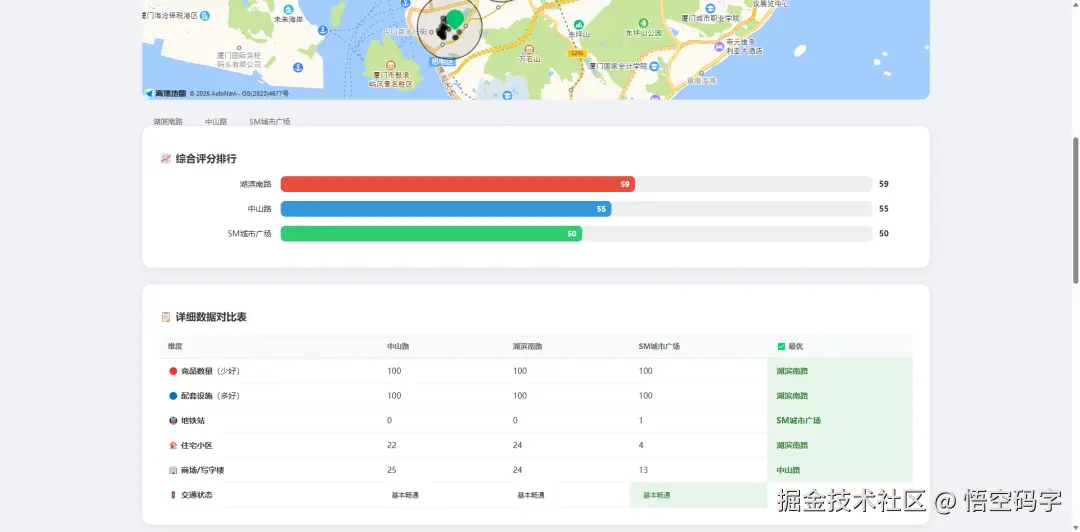
Task: Click 湖滨南路 label in ranking chart
Action: click(256, 184)
